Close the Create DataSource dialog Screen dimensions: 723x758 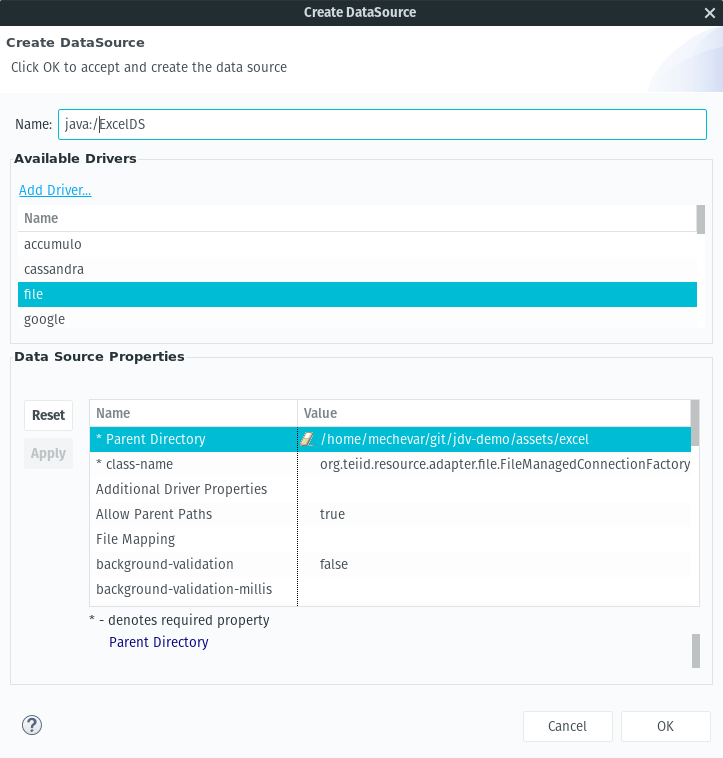[709, 13]
